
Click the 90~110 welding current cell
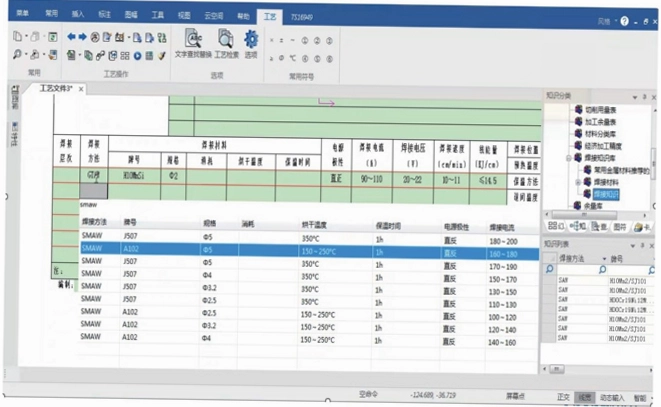click(x=371, y=179)
